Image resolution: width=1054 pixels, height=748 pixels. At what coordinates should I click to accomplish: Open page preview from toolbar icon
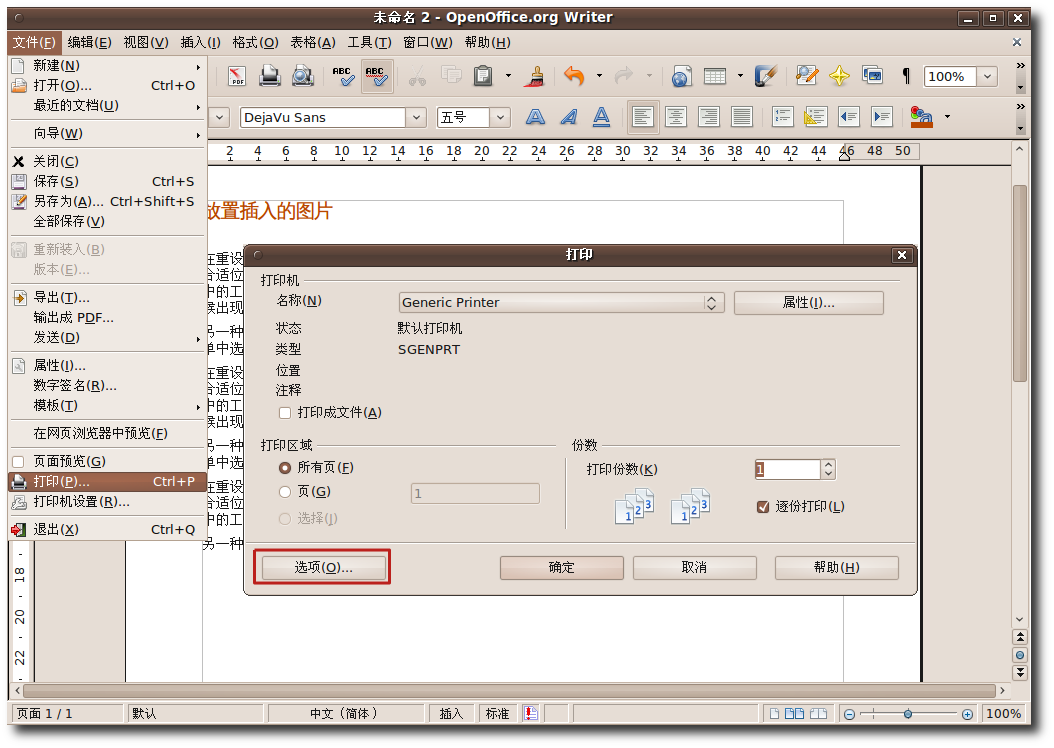tap(302, 76)
